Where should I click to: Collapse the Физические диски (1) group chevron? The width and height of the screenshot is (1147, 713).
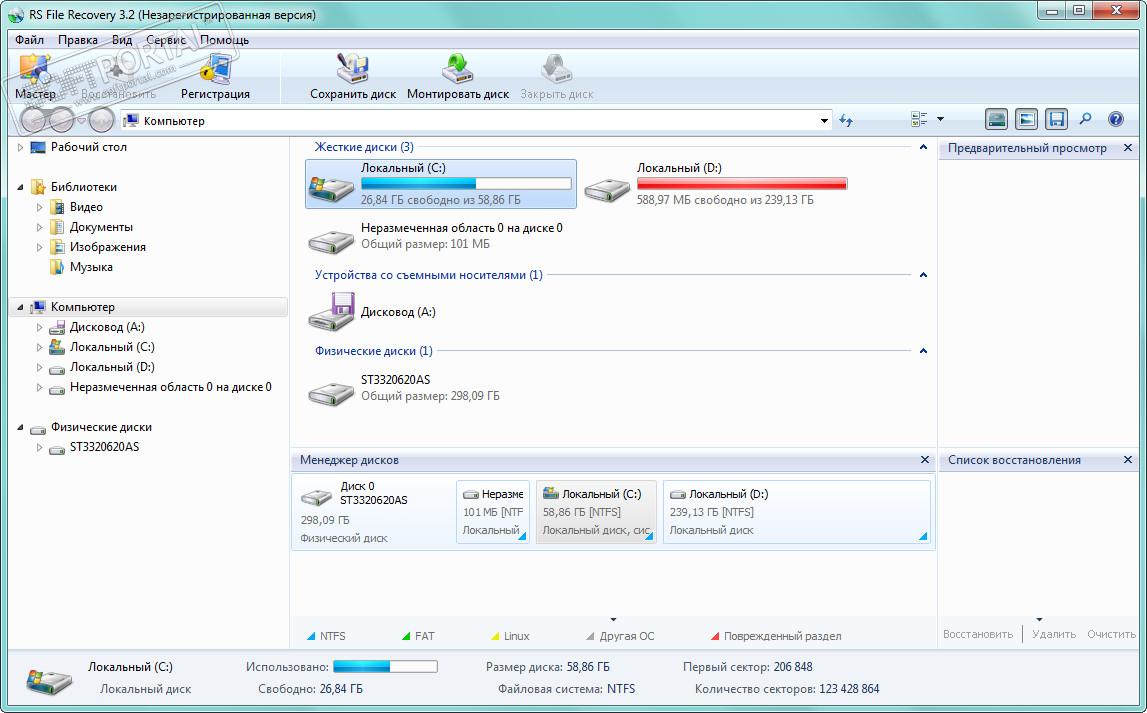coord(923,351)
